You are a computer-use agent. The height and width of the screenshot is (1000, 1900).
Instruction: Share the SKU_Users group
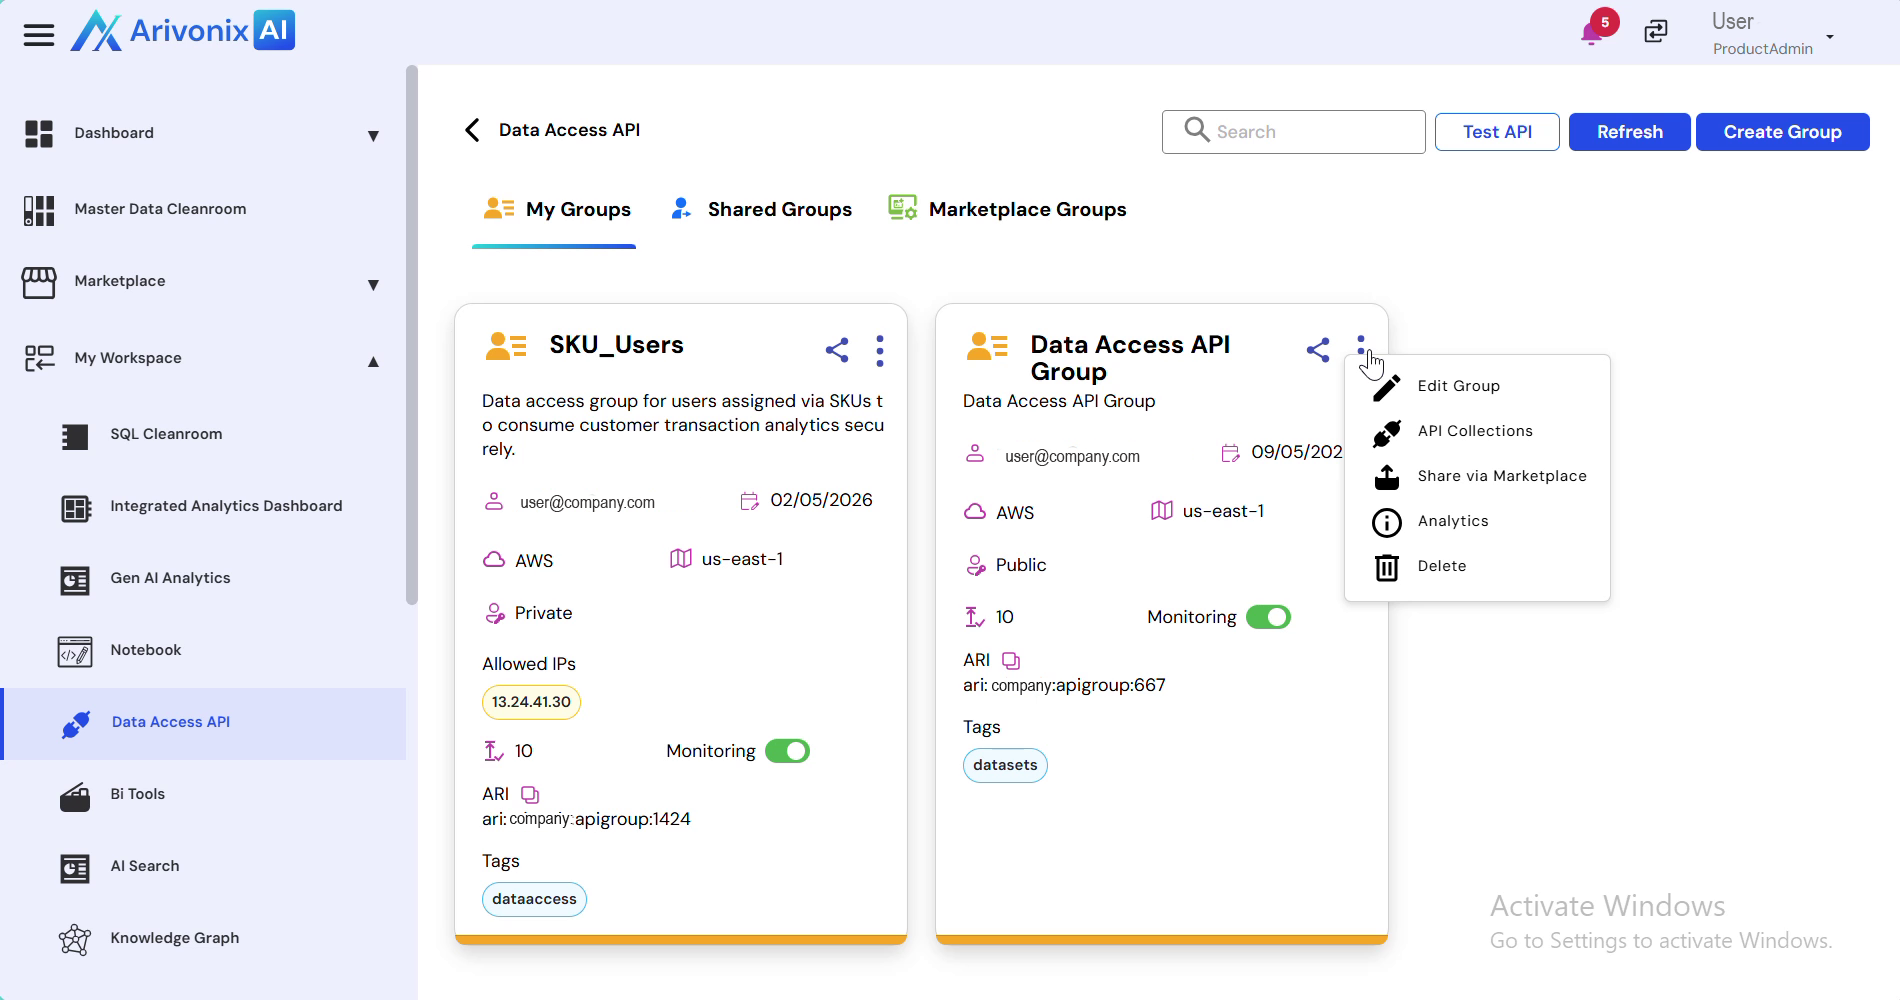[x=837, y=350]
